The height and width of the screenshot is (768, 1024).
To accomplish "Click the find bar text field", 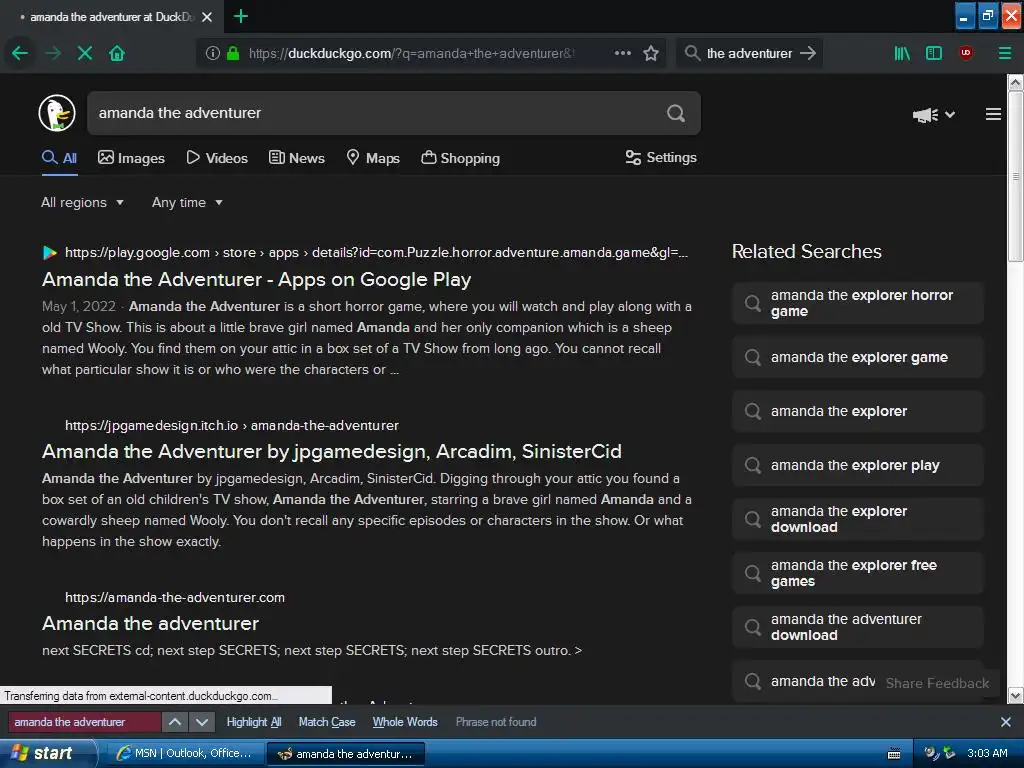I will [x=84, y=722].
